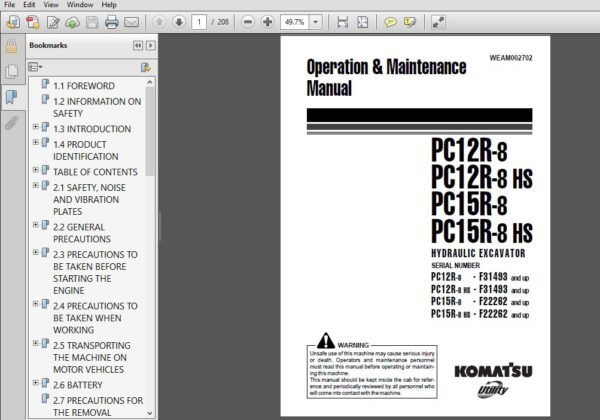Open the security lock panel icon
The image size is (600, 420).
pyautogui.click(x=11, y=47)
